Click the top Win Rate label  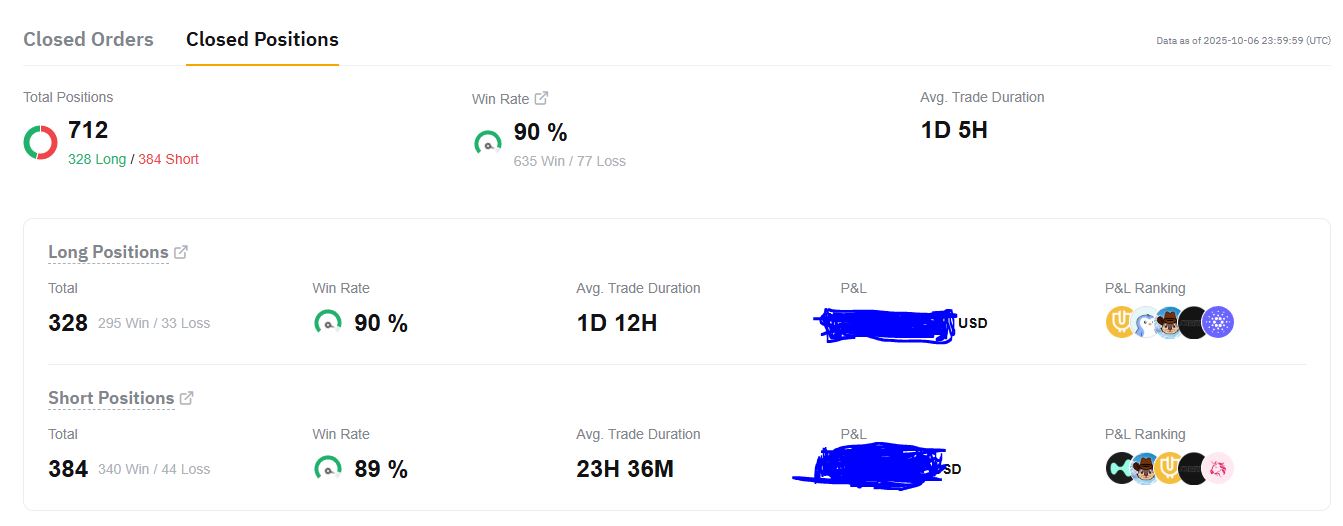(x=500, y=98)
